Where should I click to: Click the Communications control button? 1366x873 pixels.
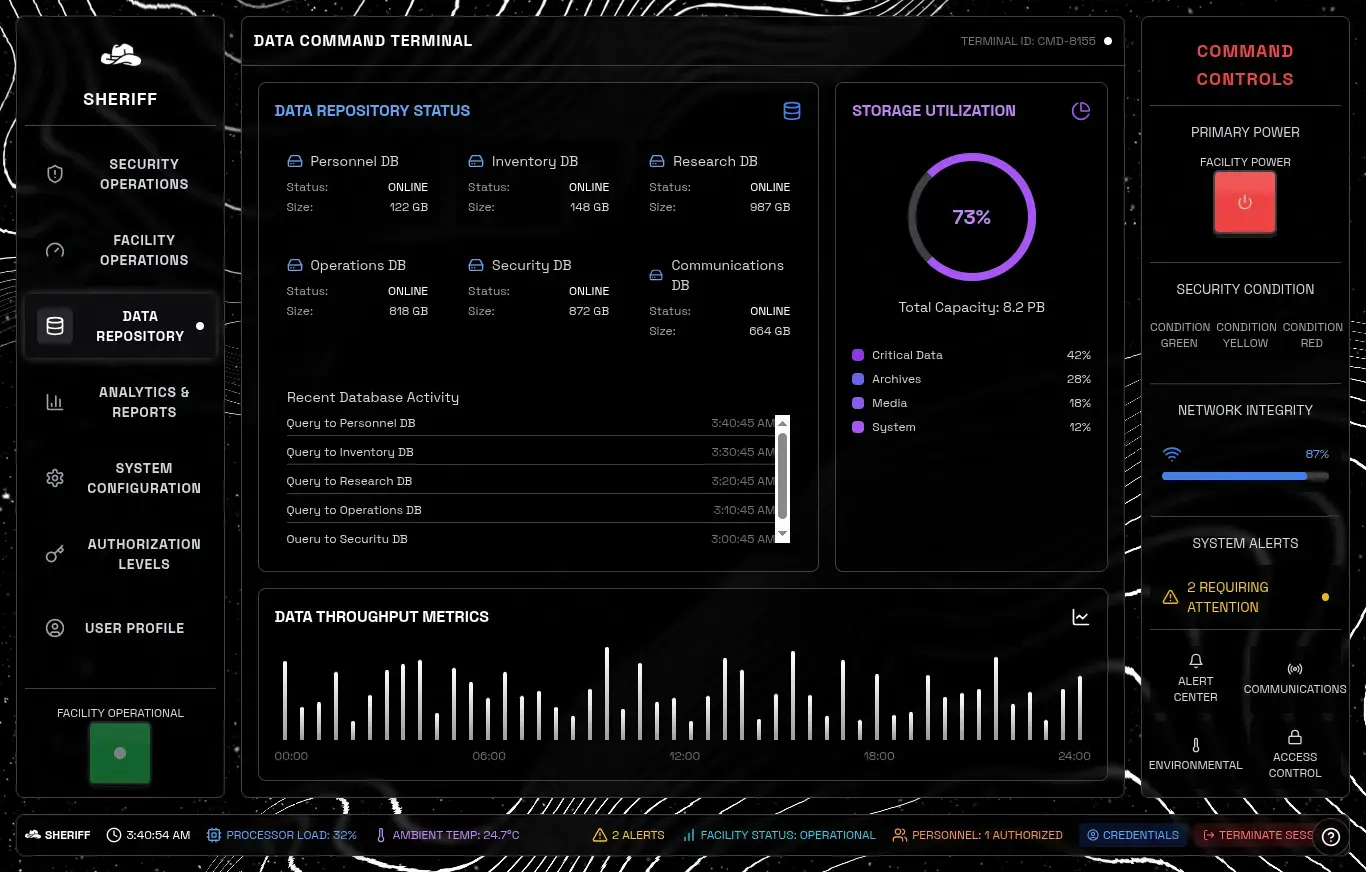pos(1295,678)
